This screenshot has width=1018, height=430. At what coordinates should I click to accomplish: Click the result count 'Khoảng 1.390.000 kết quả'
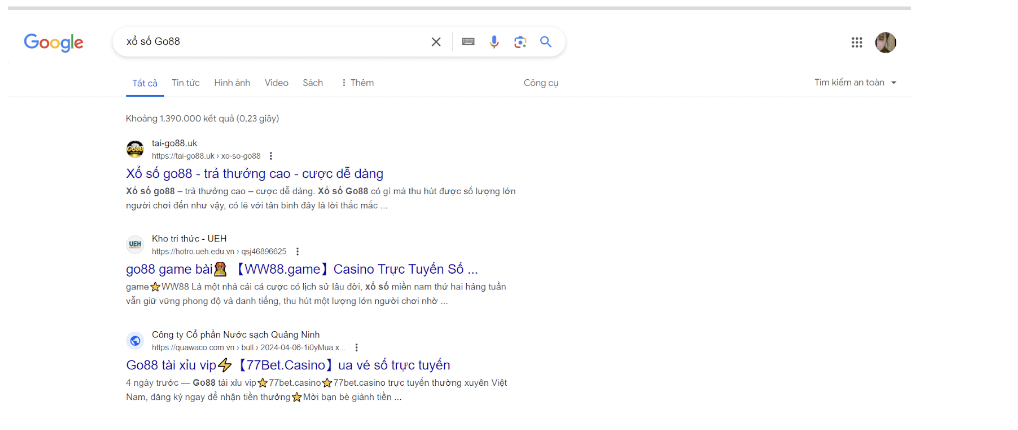tap(203, 119)
